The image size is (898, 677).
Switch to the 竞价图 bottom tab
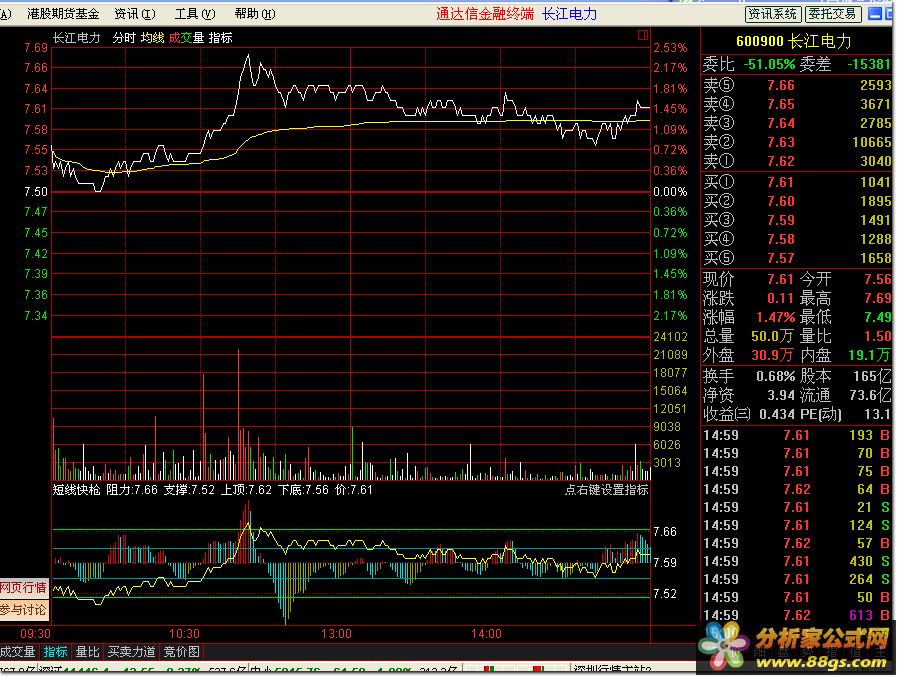182,652
